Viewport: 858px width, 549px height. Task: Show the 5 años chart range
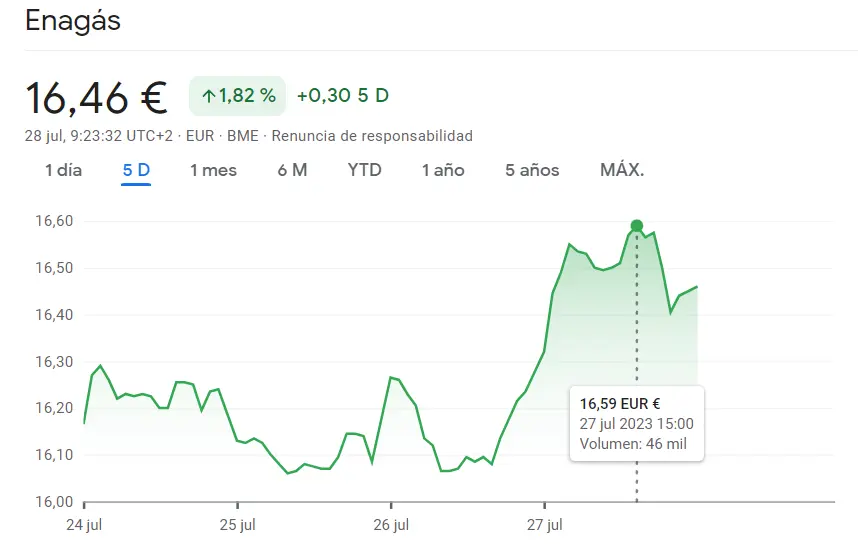click(532, 170)
